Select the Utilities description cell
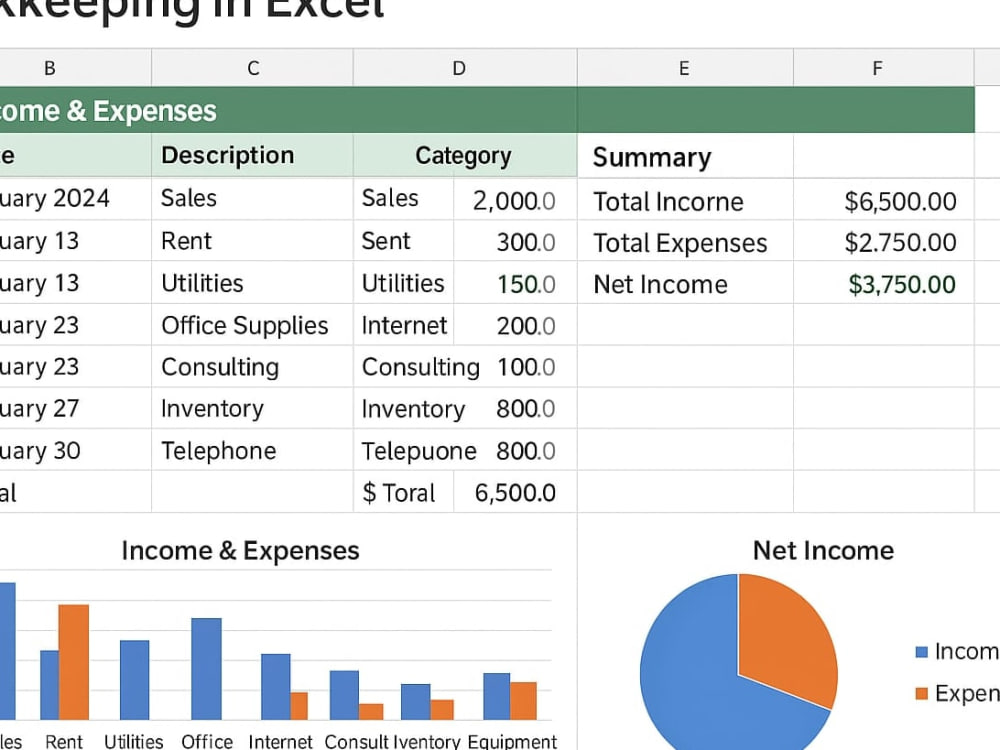Screen dimensions: 1000x750 pyautogui.click(x=253, y=283)
